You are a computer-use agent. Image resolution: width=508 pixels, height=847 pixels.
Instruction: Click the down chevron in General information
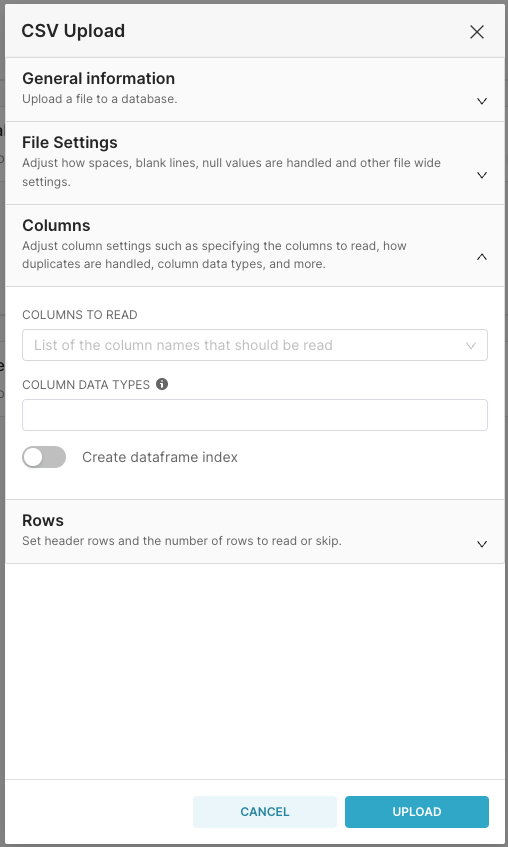coord(482,101)
